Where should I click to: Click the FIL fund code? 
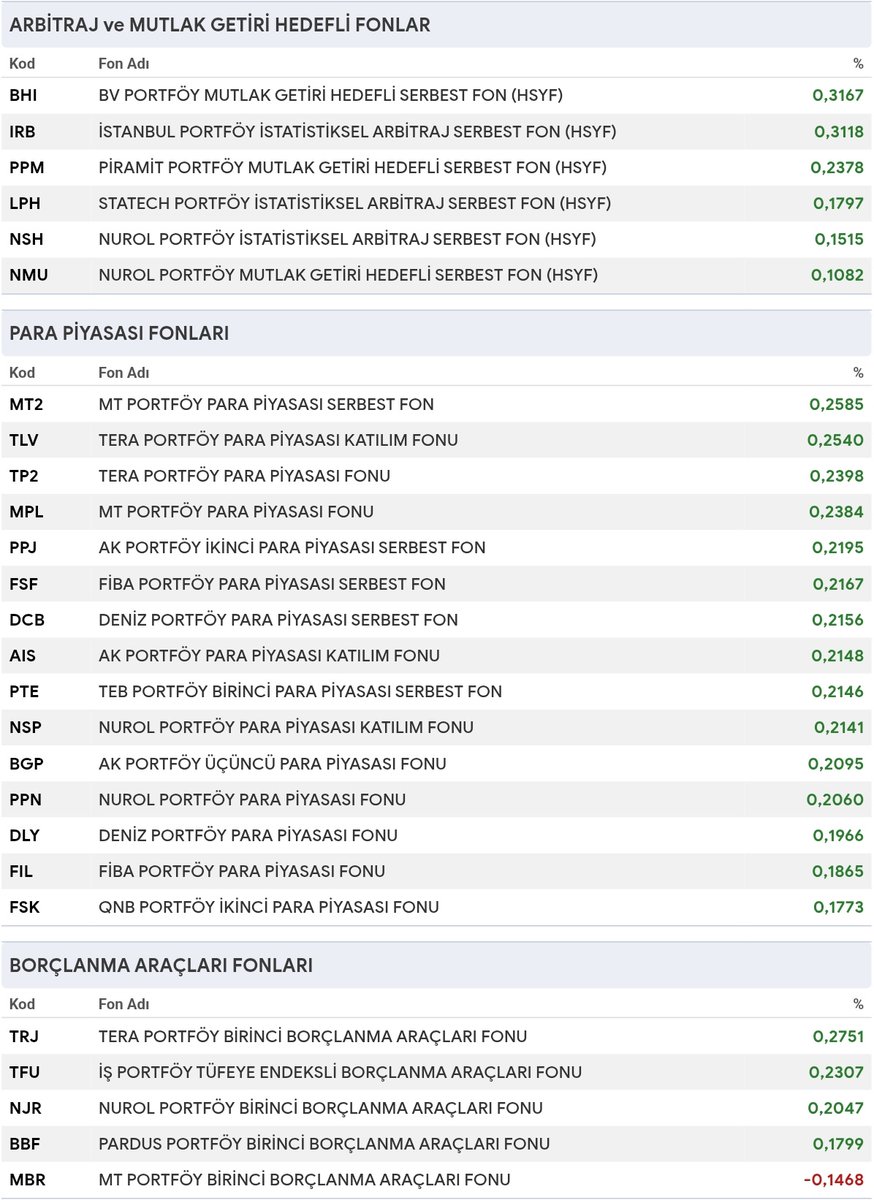pyautogui.click(x=21, y=872)
